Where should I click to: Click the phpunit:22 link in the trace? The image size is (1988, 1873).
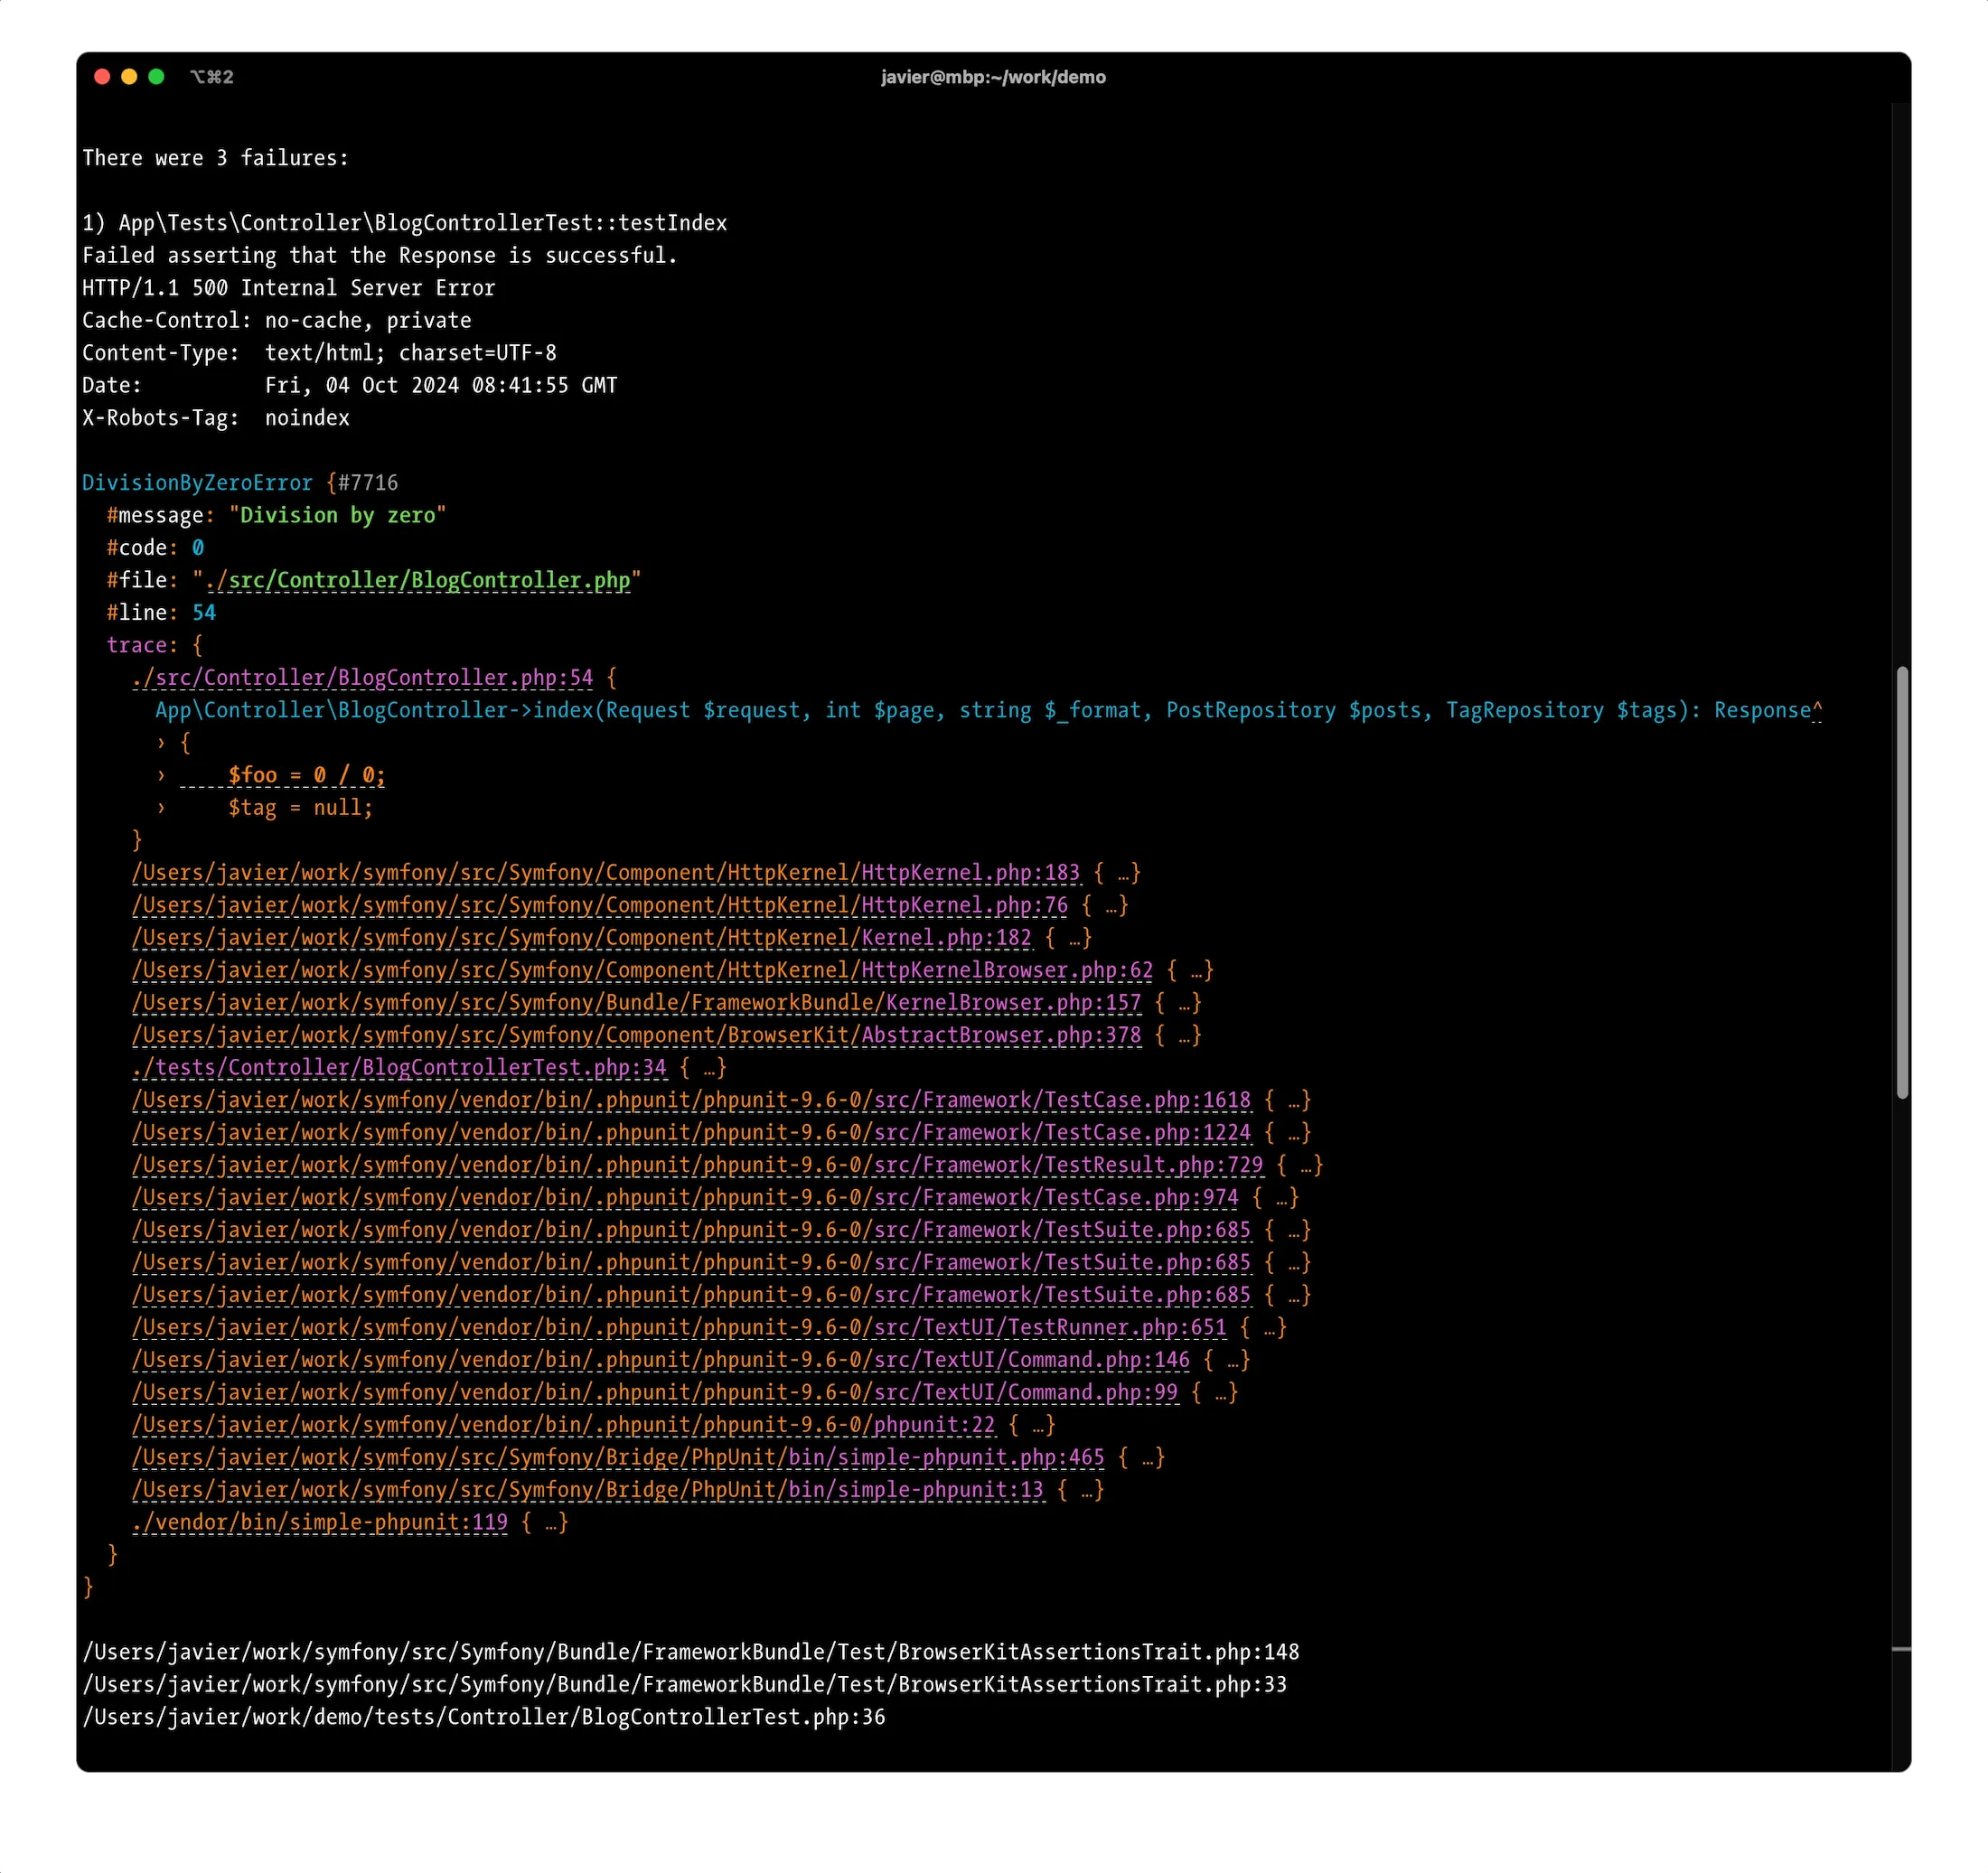562,1424
